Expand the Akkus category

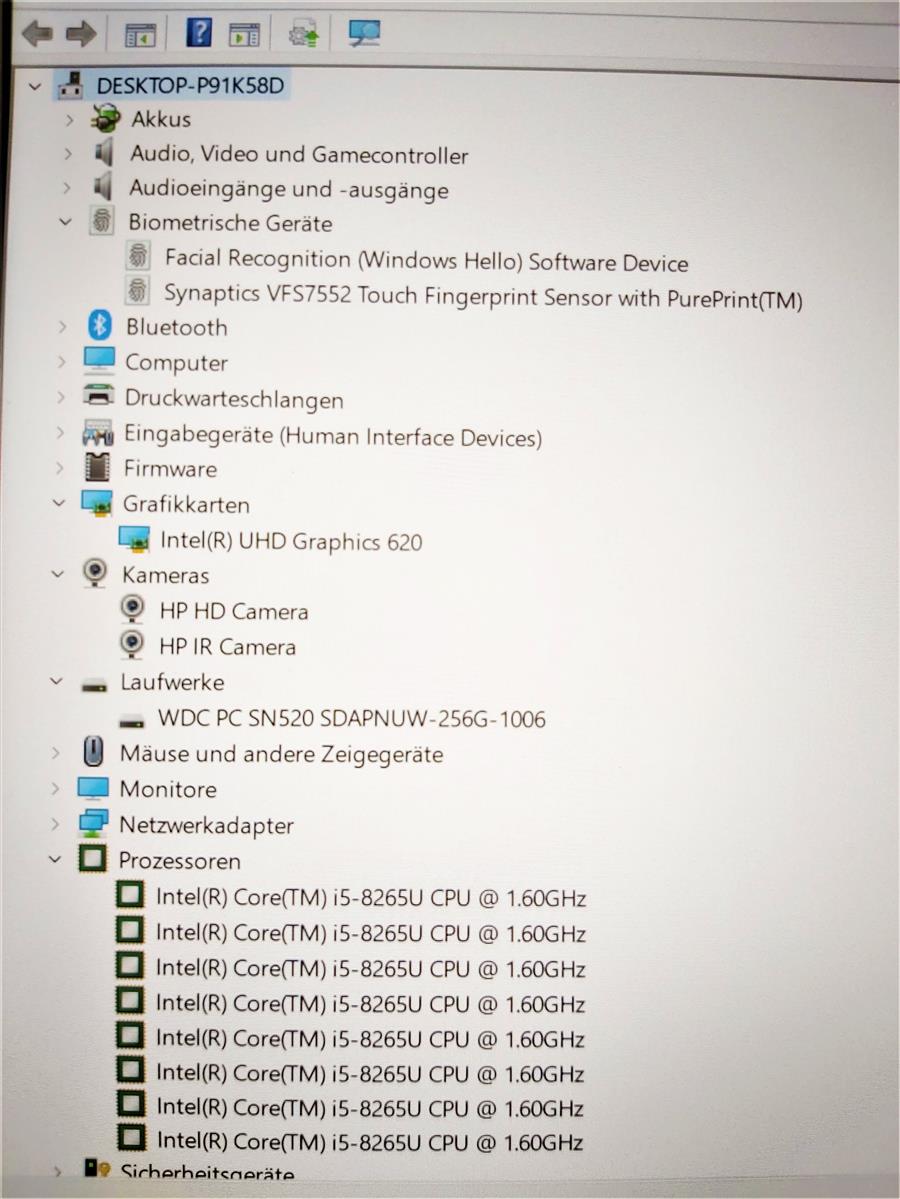point(69,120)
